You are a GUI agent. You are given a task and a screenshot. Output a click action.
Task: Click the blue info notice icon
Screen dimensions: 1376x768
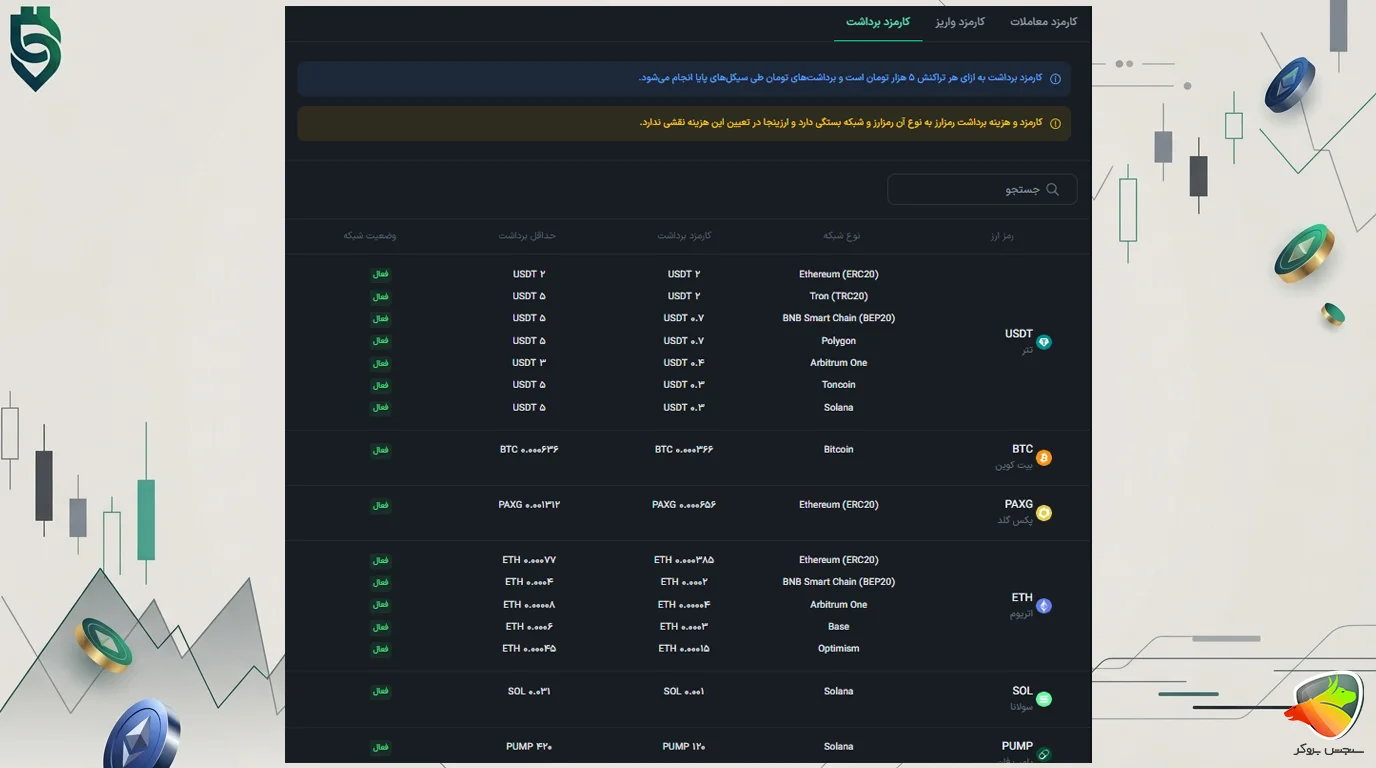1055,79
